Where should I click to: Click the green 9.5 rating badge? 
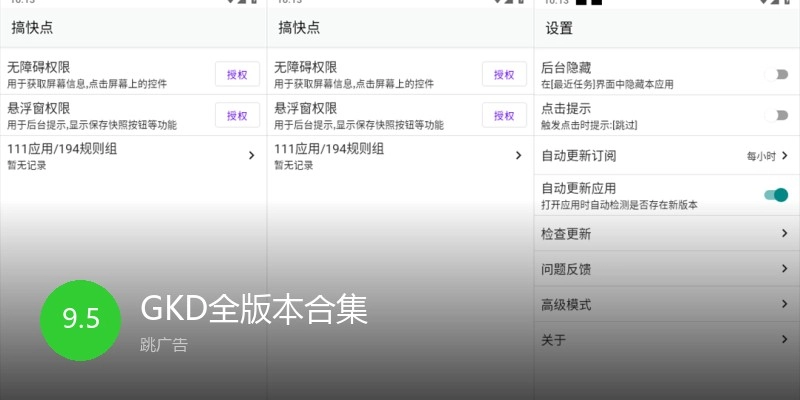click(81, 320)
